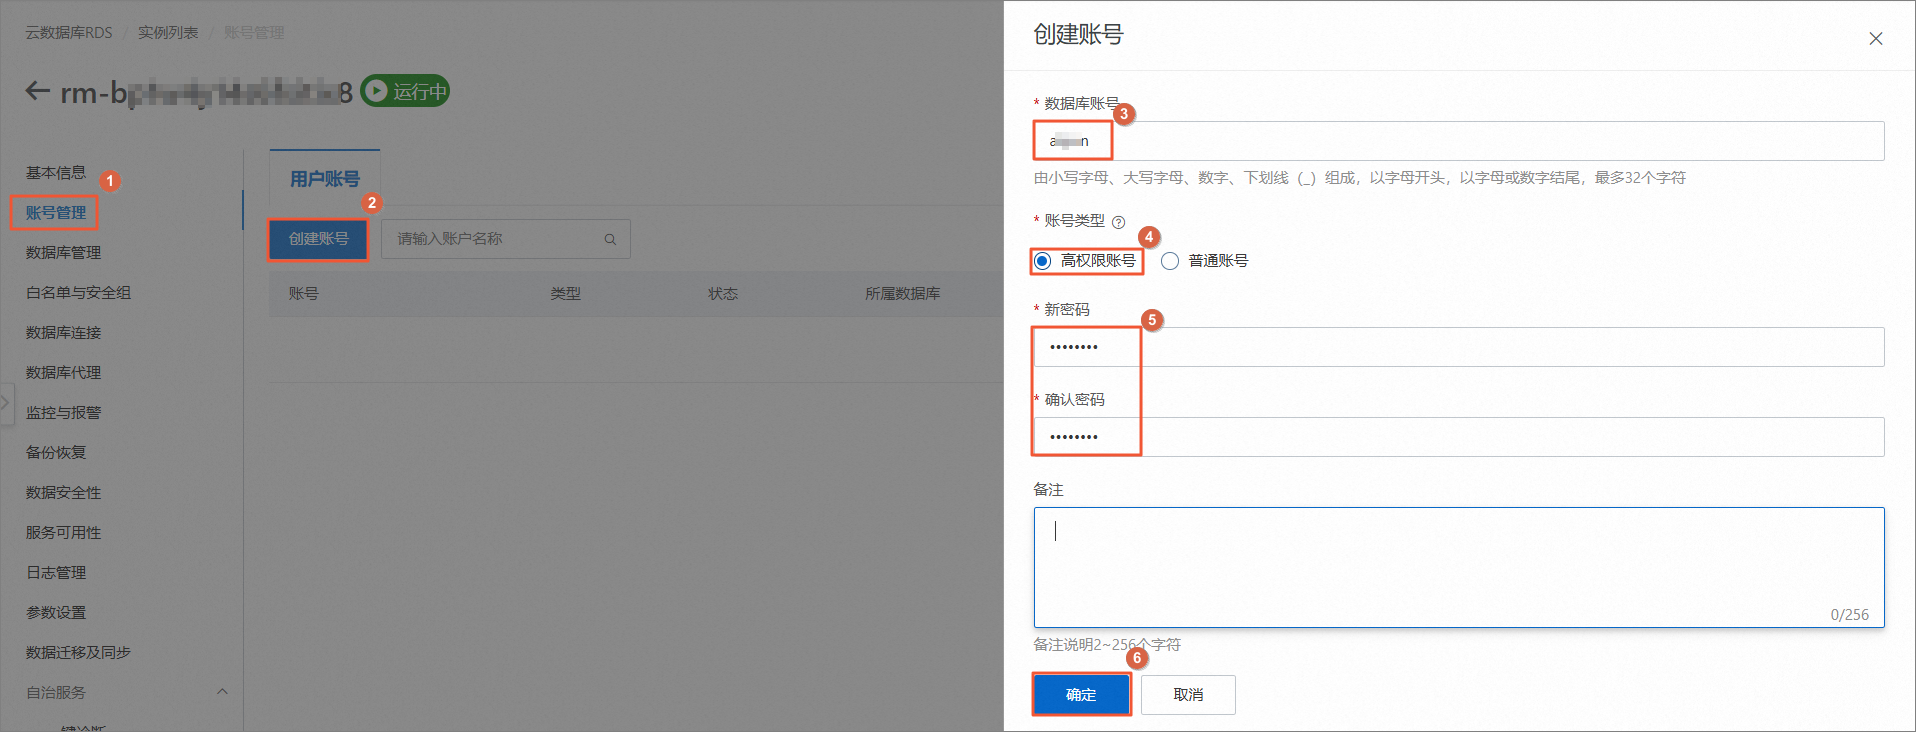Open 基本信息 in the sidebar

(56, 173)
